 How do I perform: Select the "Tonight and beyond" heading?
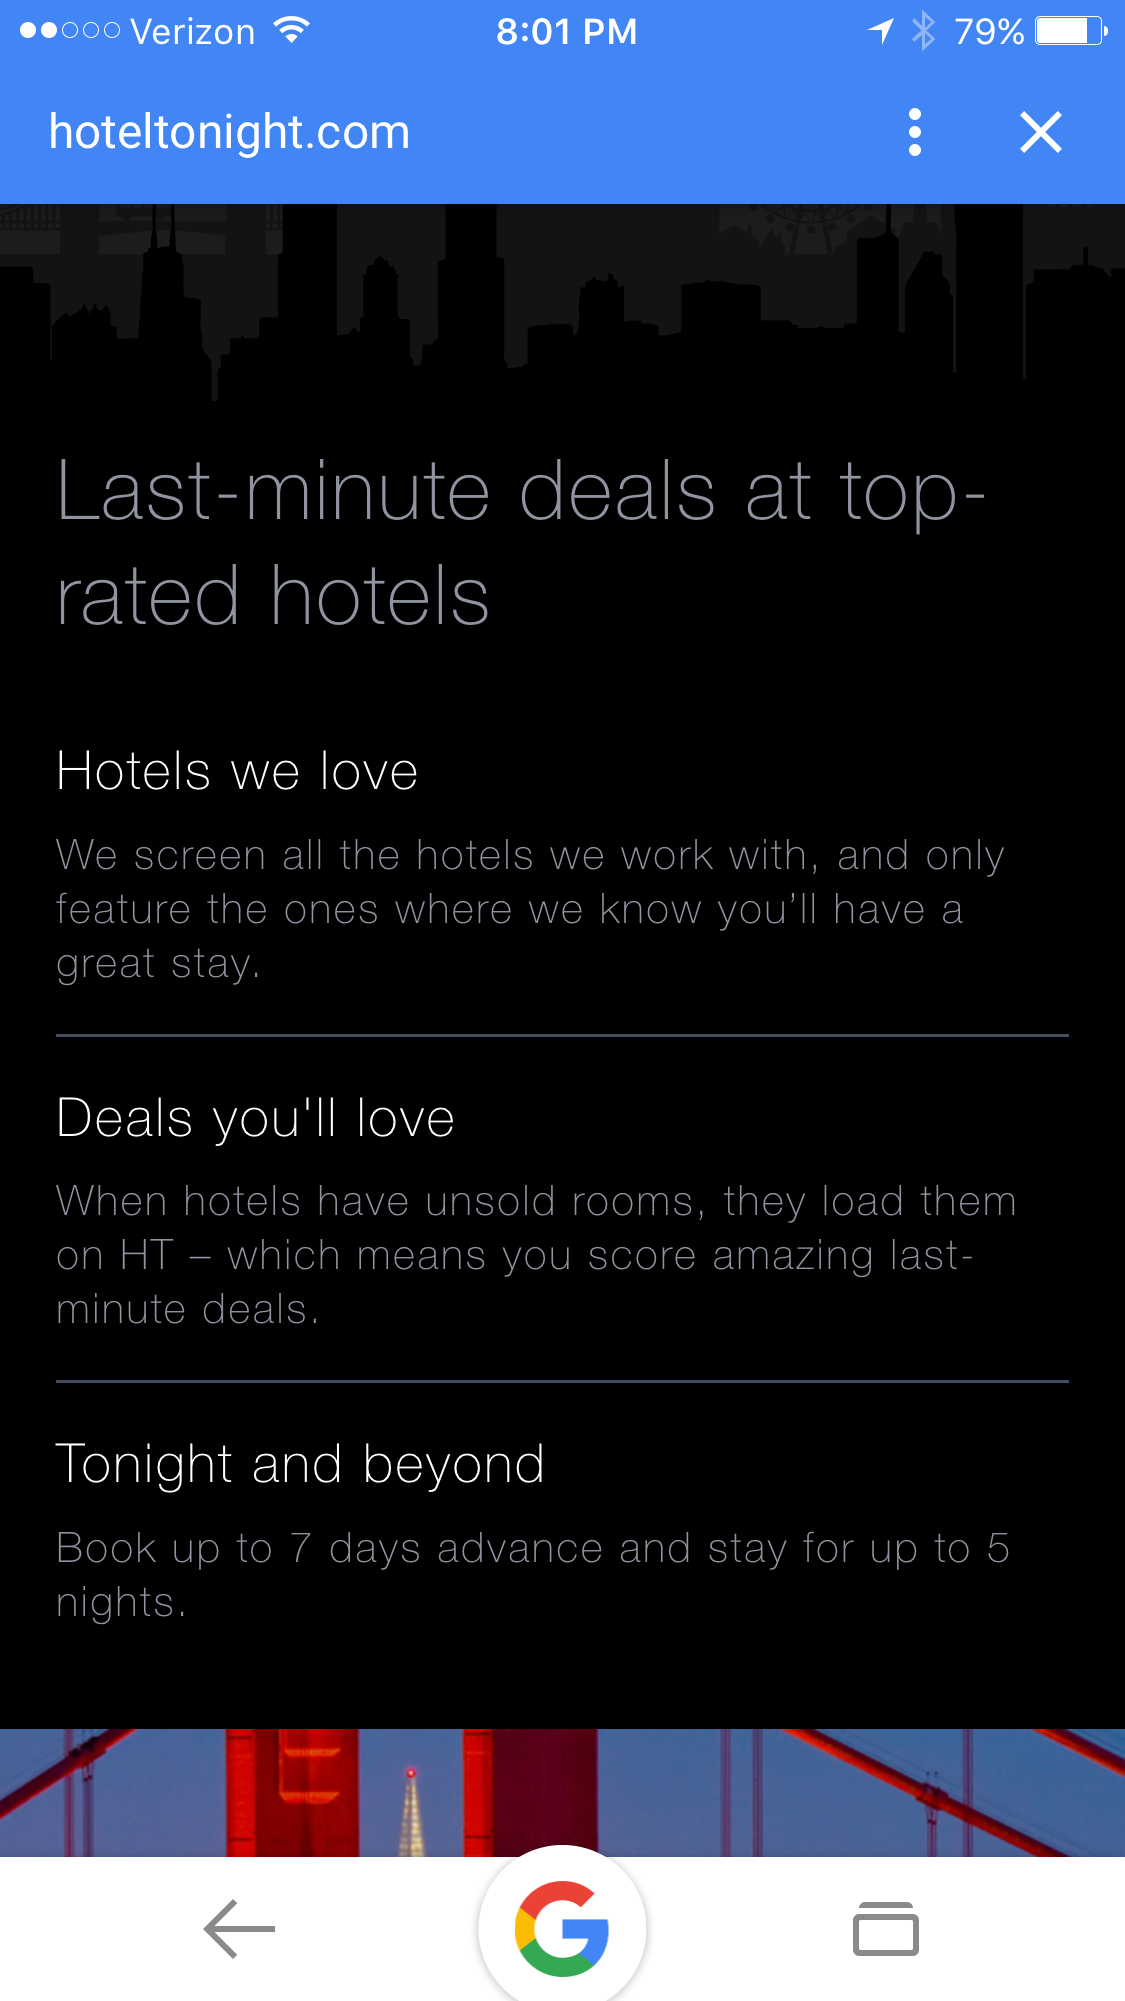pos(300,1464)
